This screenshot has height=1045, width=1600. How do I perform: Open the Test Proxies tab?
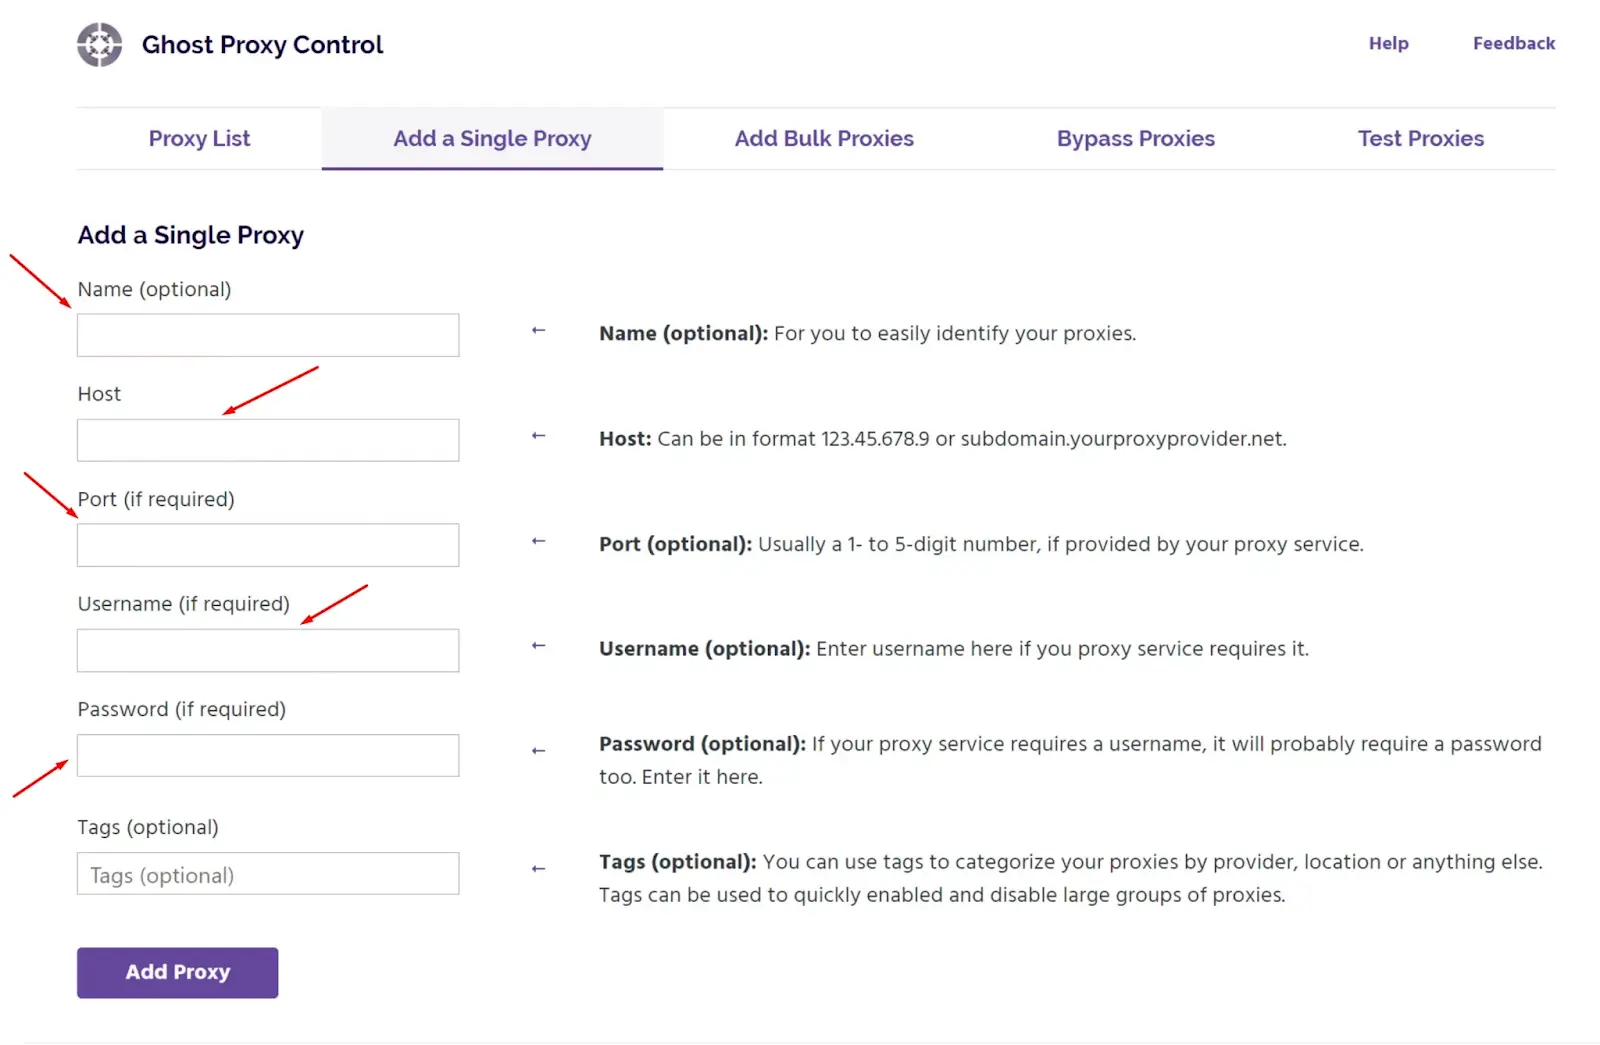[x=1420, y=139]
